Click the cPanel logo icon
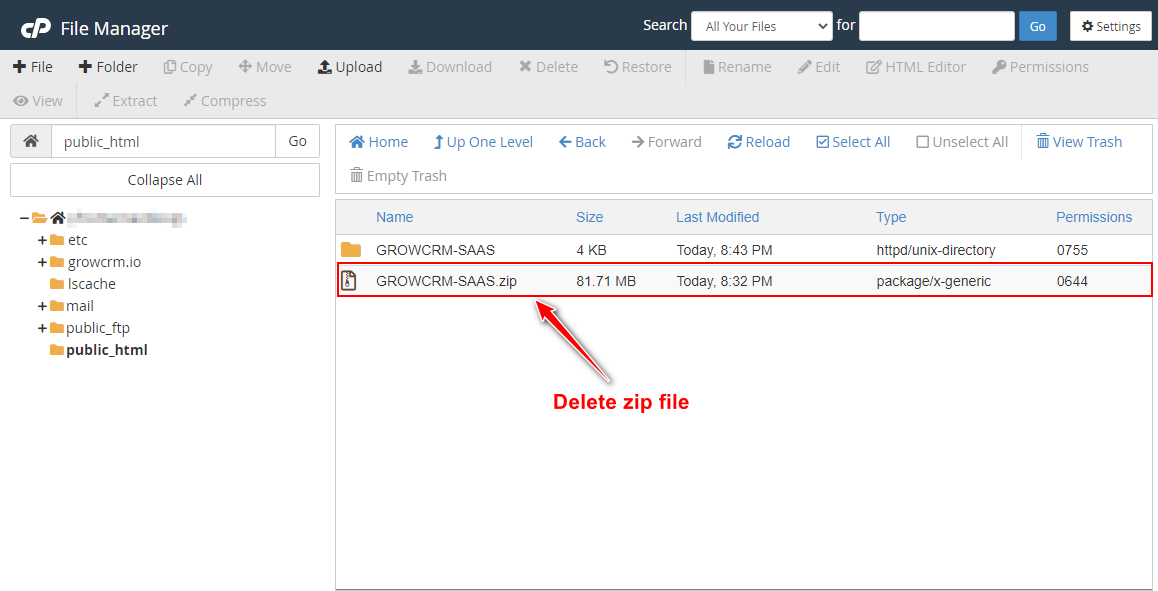 tap(35, 28)
